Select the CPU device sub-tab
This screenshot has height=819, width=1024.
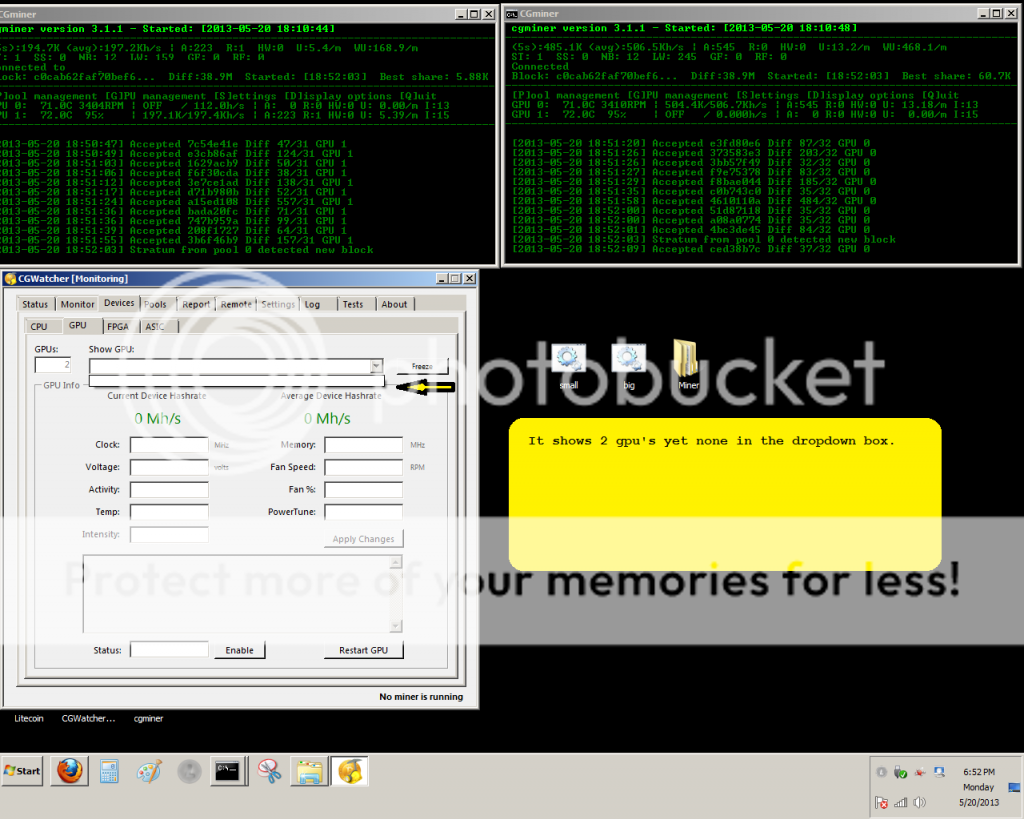pyautogui.click(x=39, y=327)
